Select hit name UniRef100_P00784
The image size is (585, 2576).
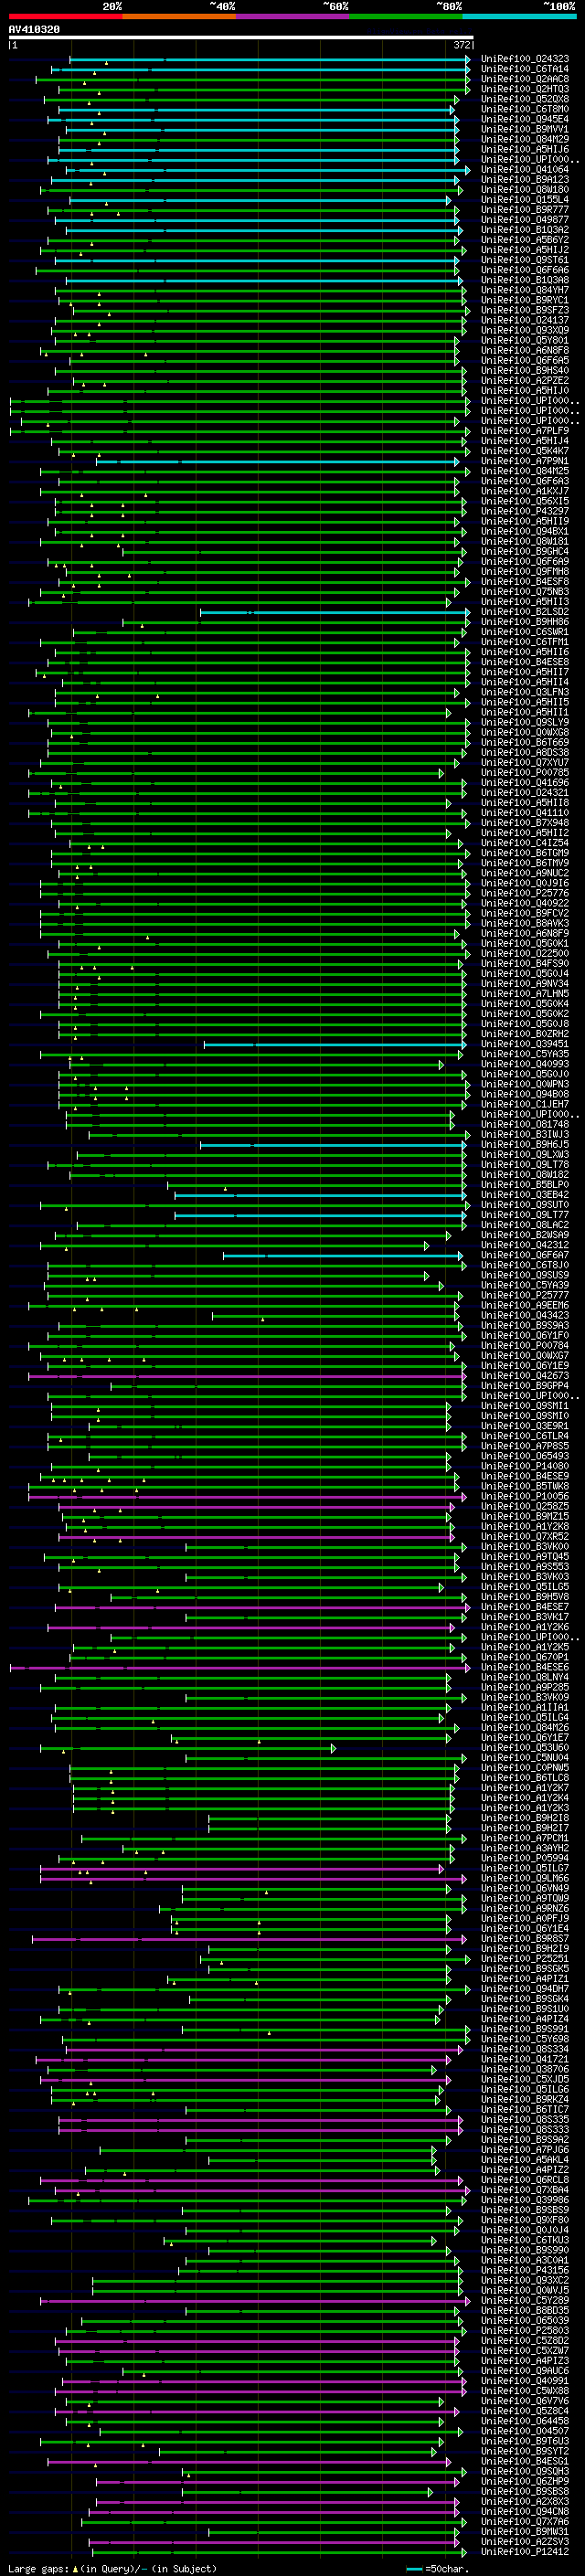pos(525,1346)
